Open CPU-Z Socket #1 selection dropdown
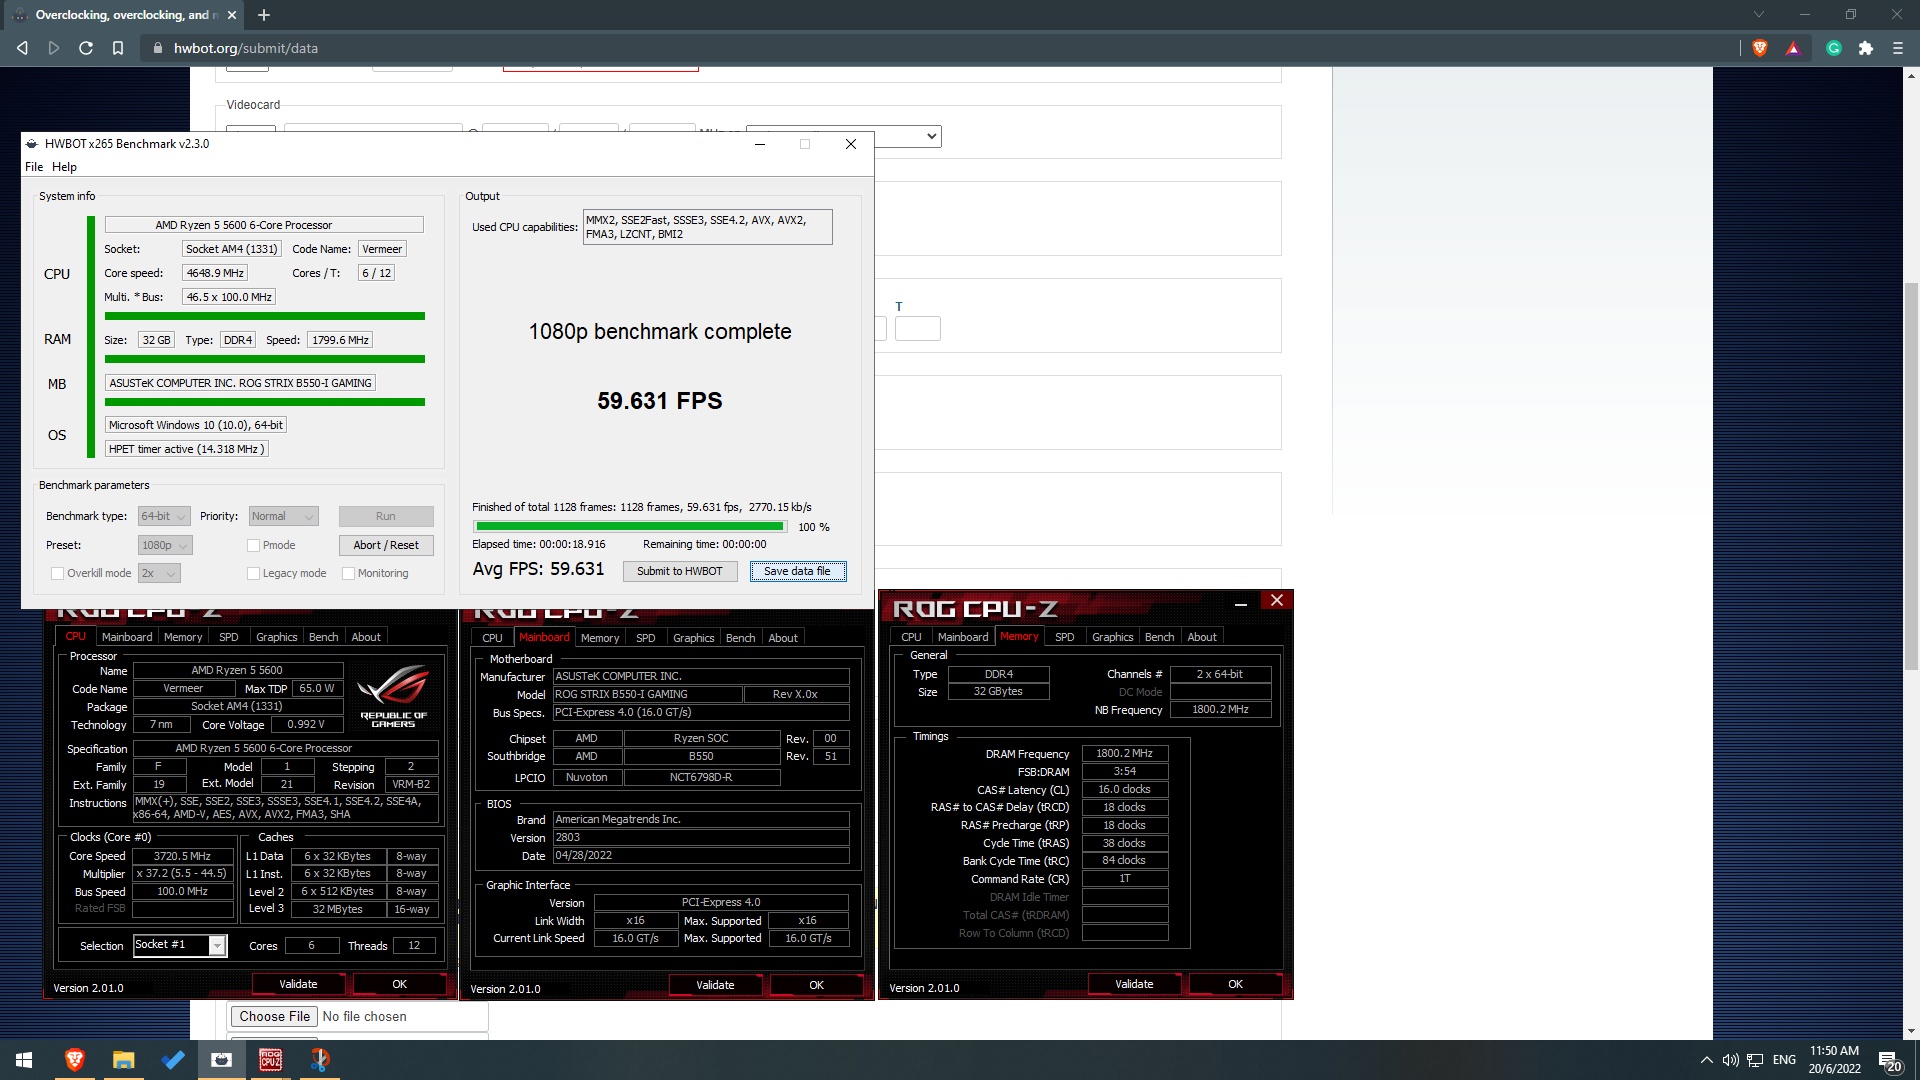The height and width of the screenshot is (1080, 1920). 180,945
